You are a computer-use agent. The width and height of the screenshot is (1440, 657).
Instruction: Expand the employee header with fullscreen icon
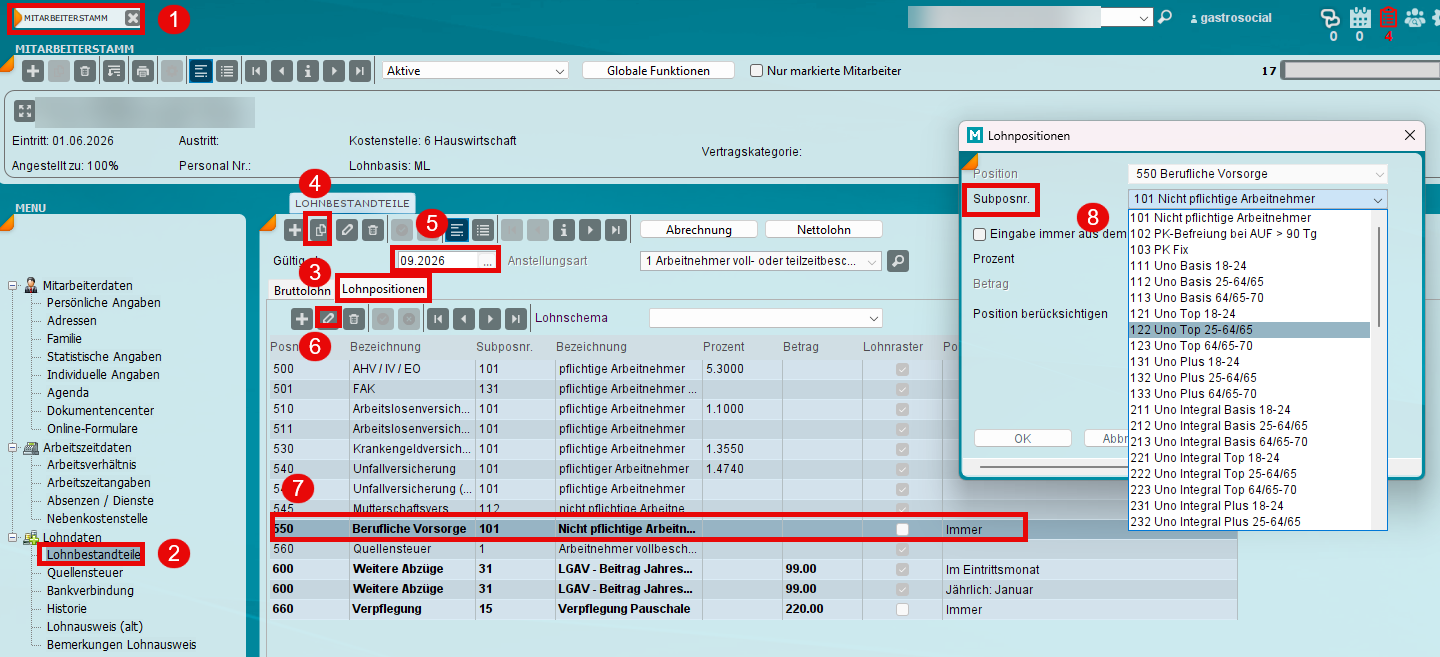(25, 111)
